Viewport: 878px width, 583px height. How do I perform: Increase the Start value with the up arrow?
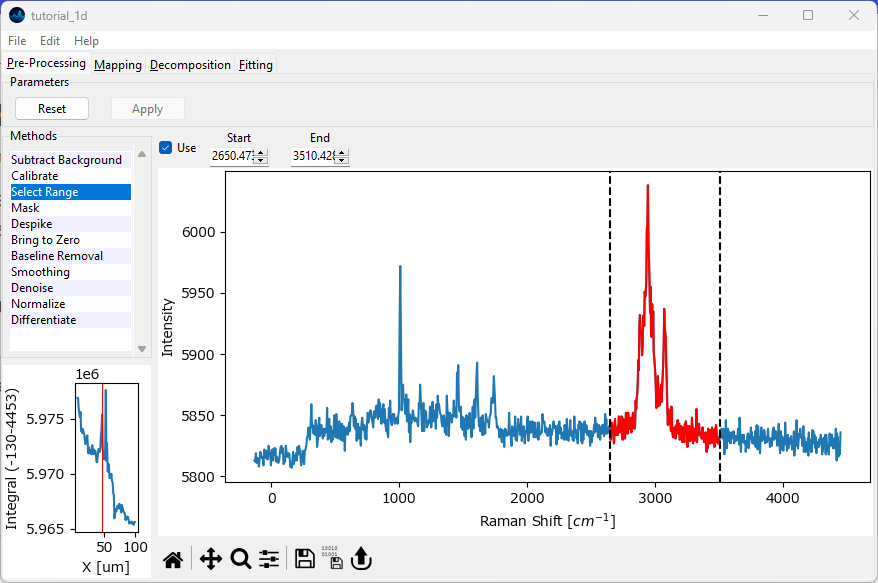[x=260, y=153]
